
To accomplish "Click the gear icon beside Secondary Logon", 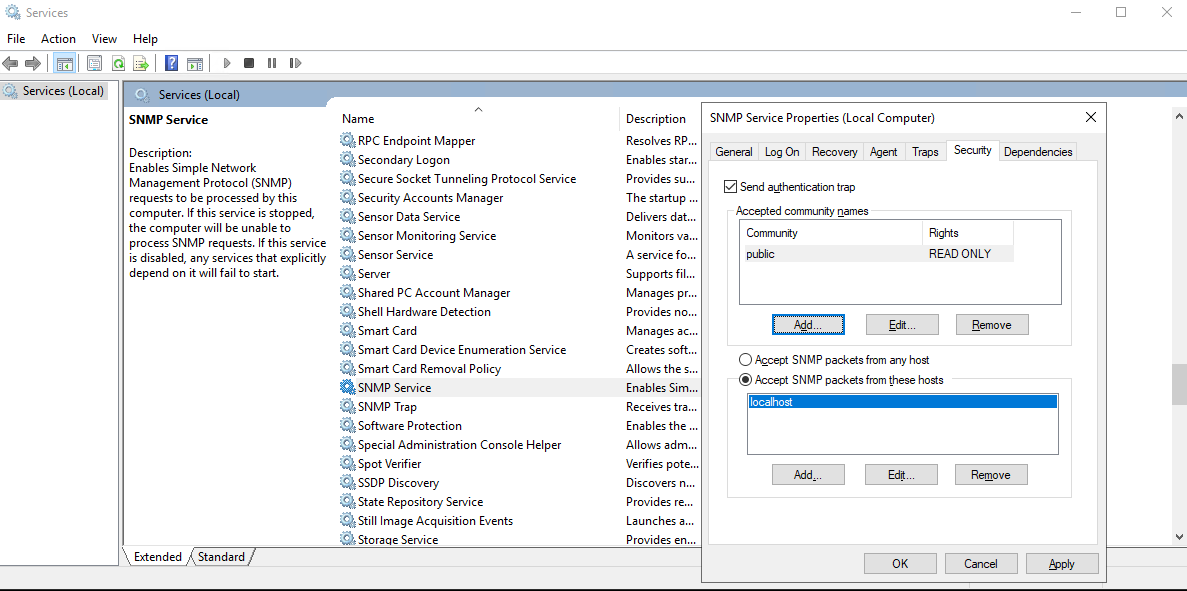I will pos(347,160).
